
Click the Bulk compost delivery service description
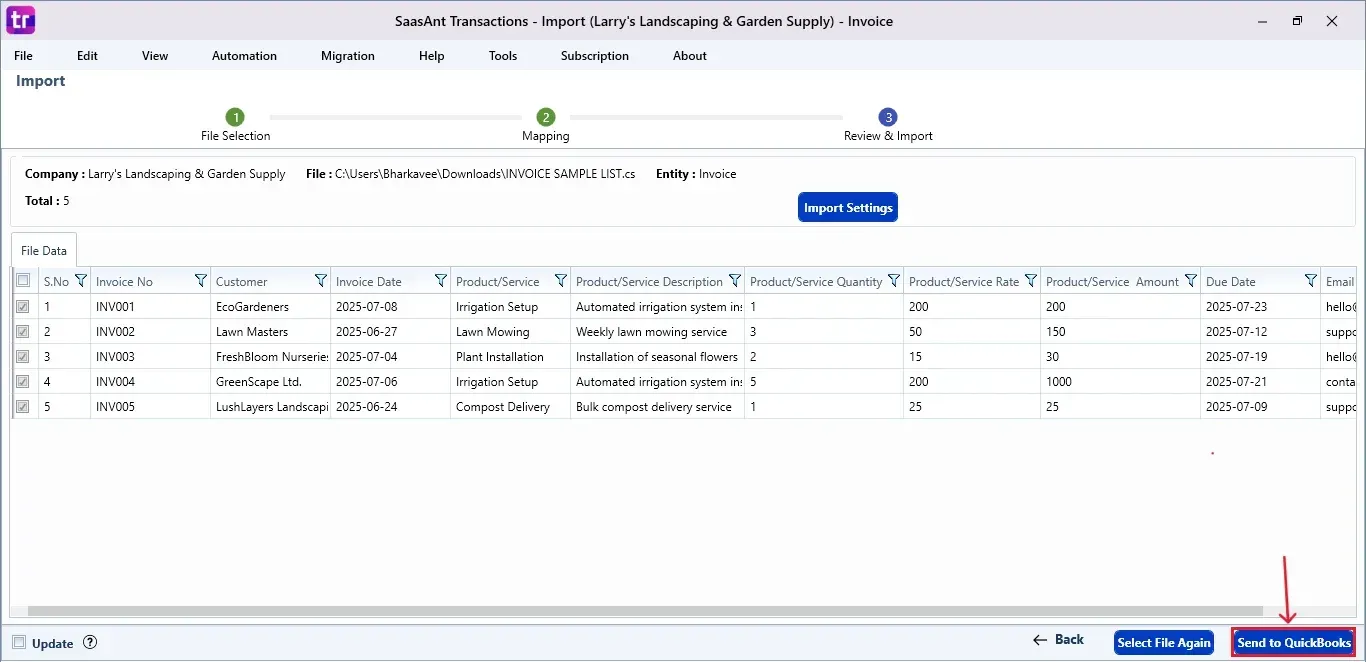pyautogui.click(x=657, y=407)
